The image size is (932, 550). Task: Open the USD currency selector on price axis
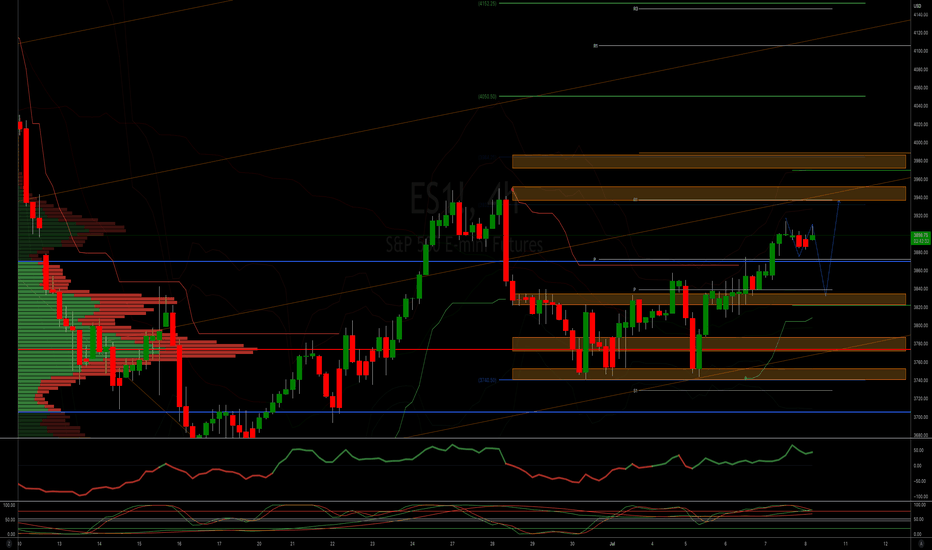coord(917,5)
